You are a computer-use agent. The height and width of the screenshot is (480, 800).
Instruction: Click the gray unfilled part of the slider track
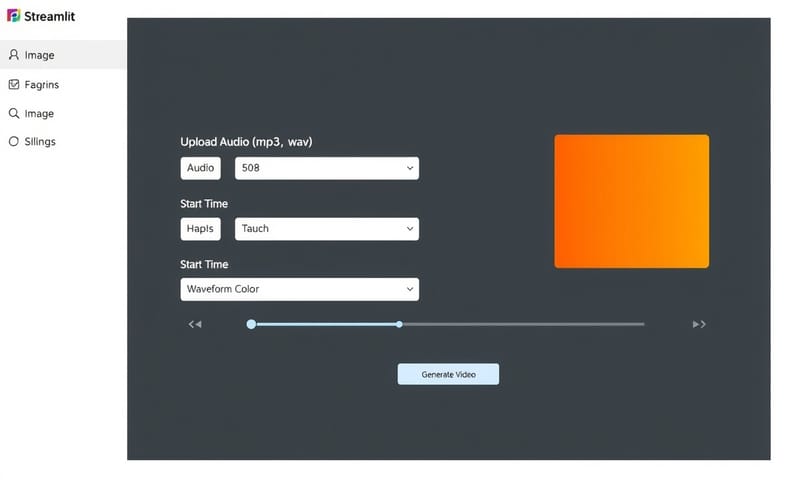520,324
